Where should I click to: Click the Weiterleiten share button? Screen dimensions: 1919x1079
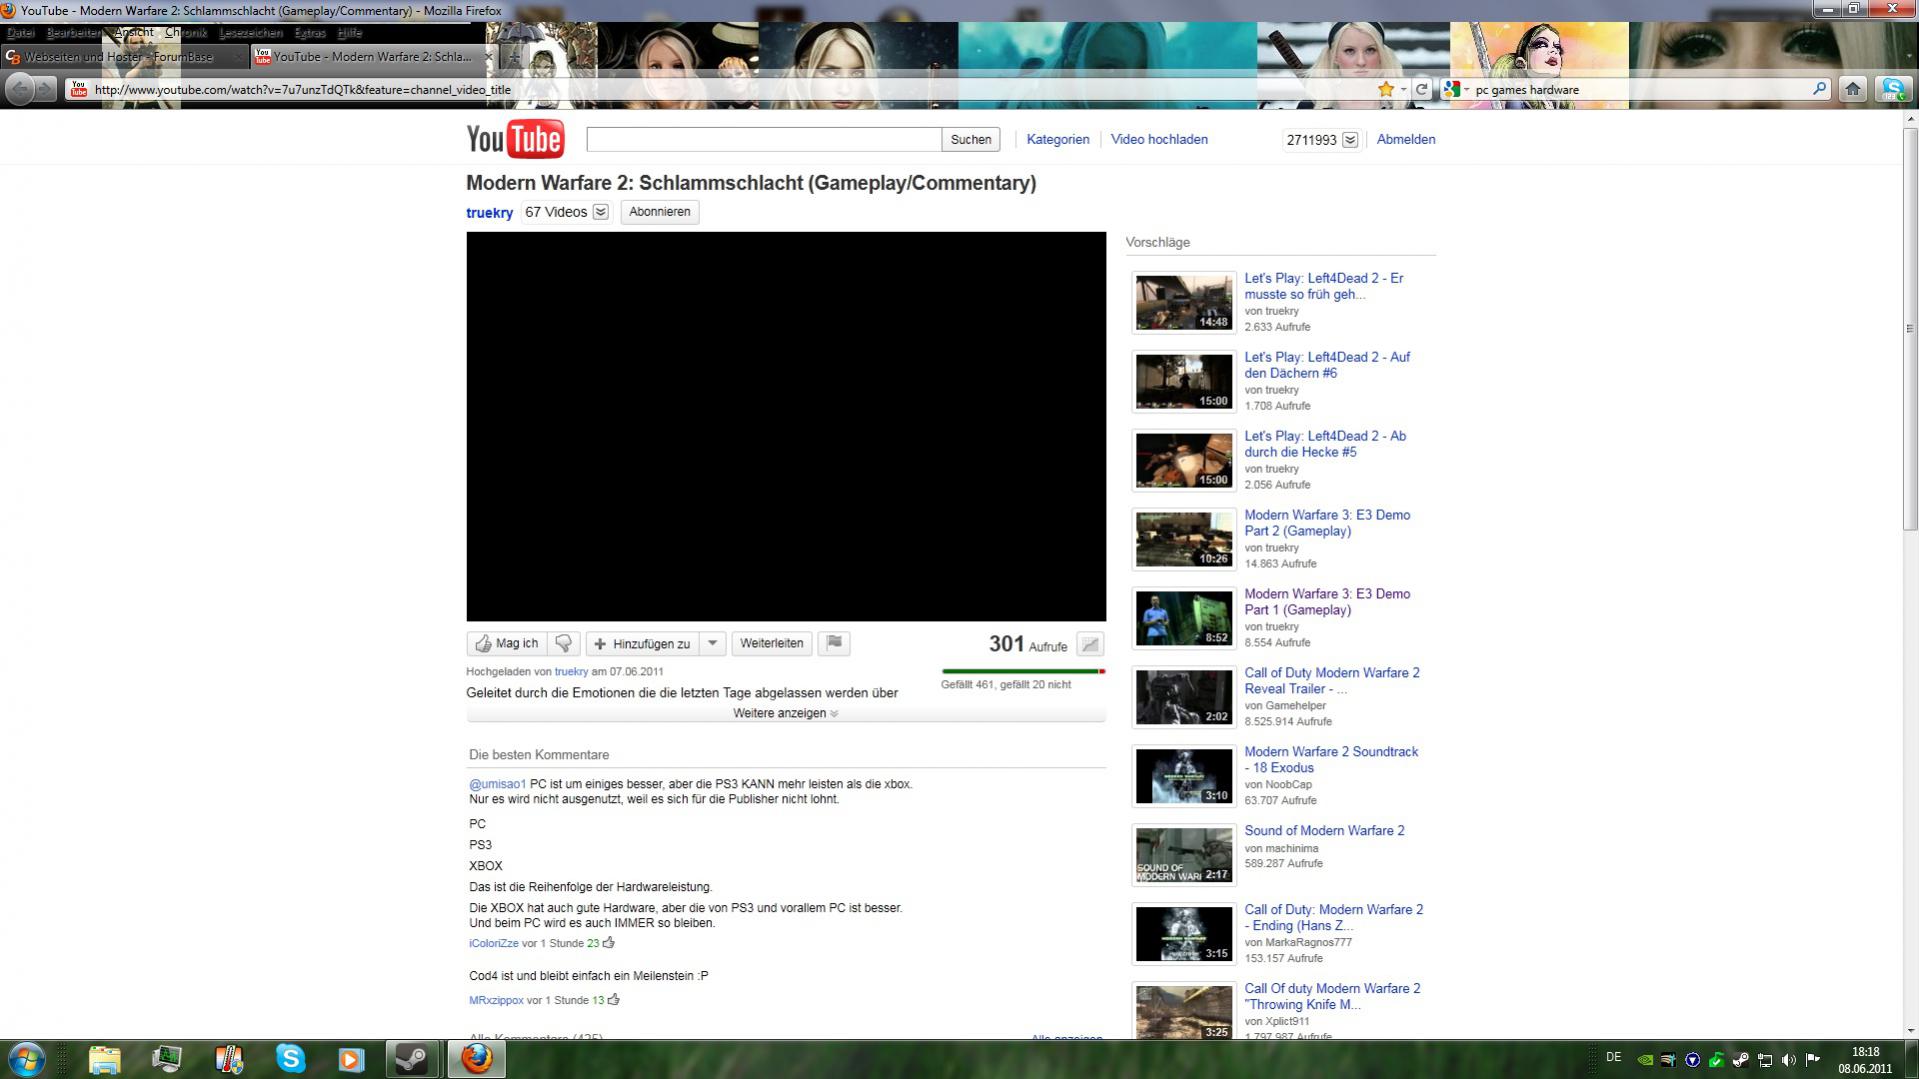pyautogui.click(x=772, y=644)
